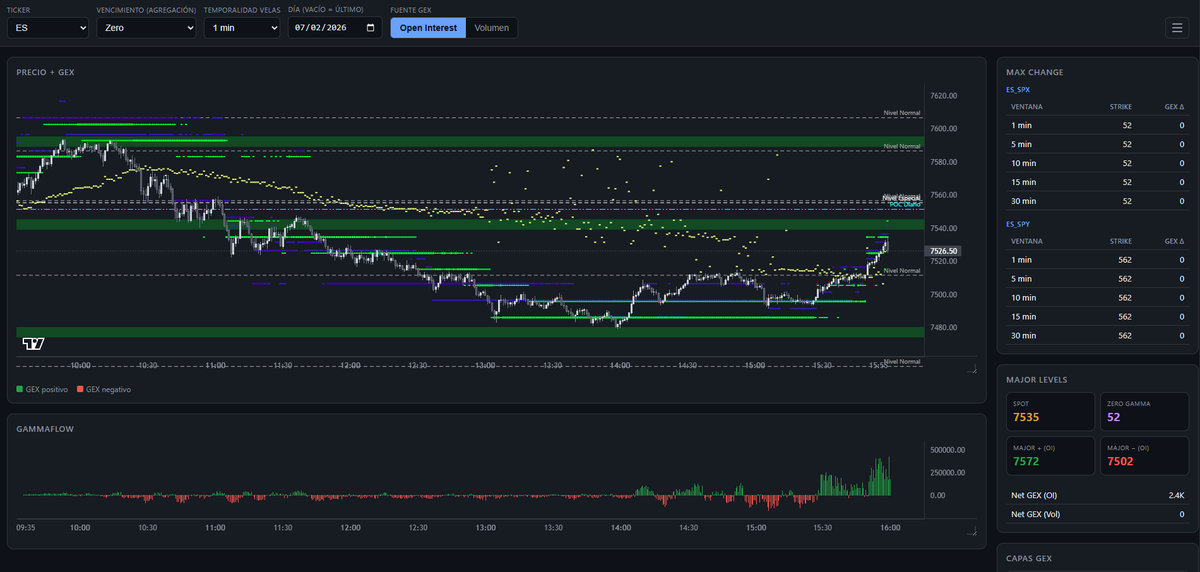Open the Vencimiento dropdown showing Zero
This screenshot has height=572, width=1200.
[x=146, y=28]
